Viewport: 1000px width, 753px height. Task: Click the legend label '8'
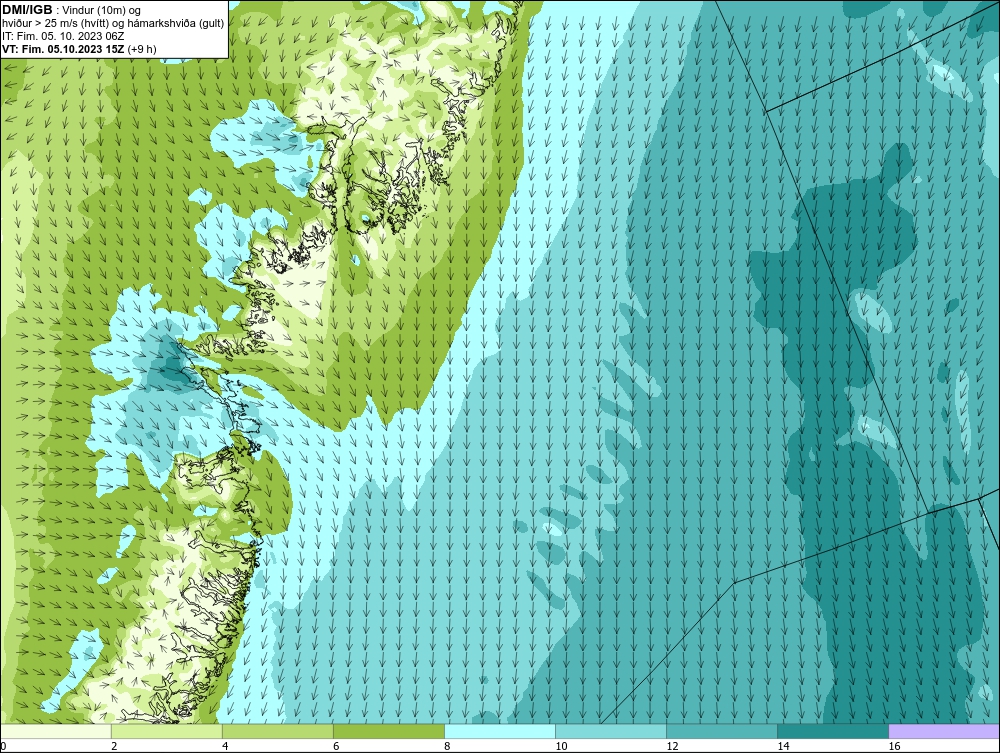click(x=447, y=746)
